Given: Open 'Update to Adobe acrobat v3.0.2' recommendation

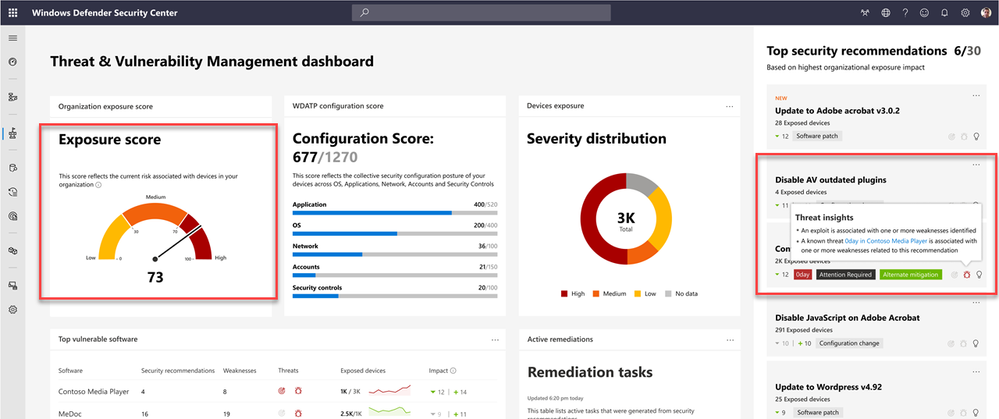Looking at the screenshot, I should 837,111.
